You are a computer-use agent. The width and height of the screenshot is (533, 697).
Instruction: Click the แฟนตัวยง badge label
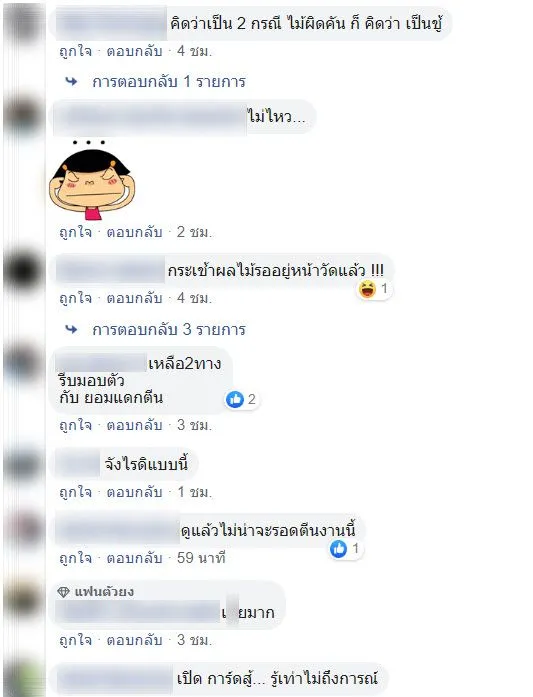[x=104, y=592]
